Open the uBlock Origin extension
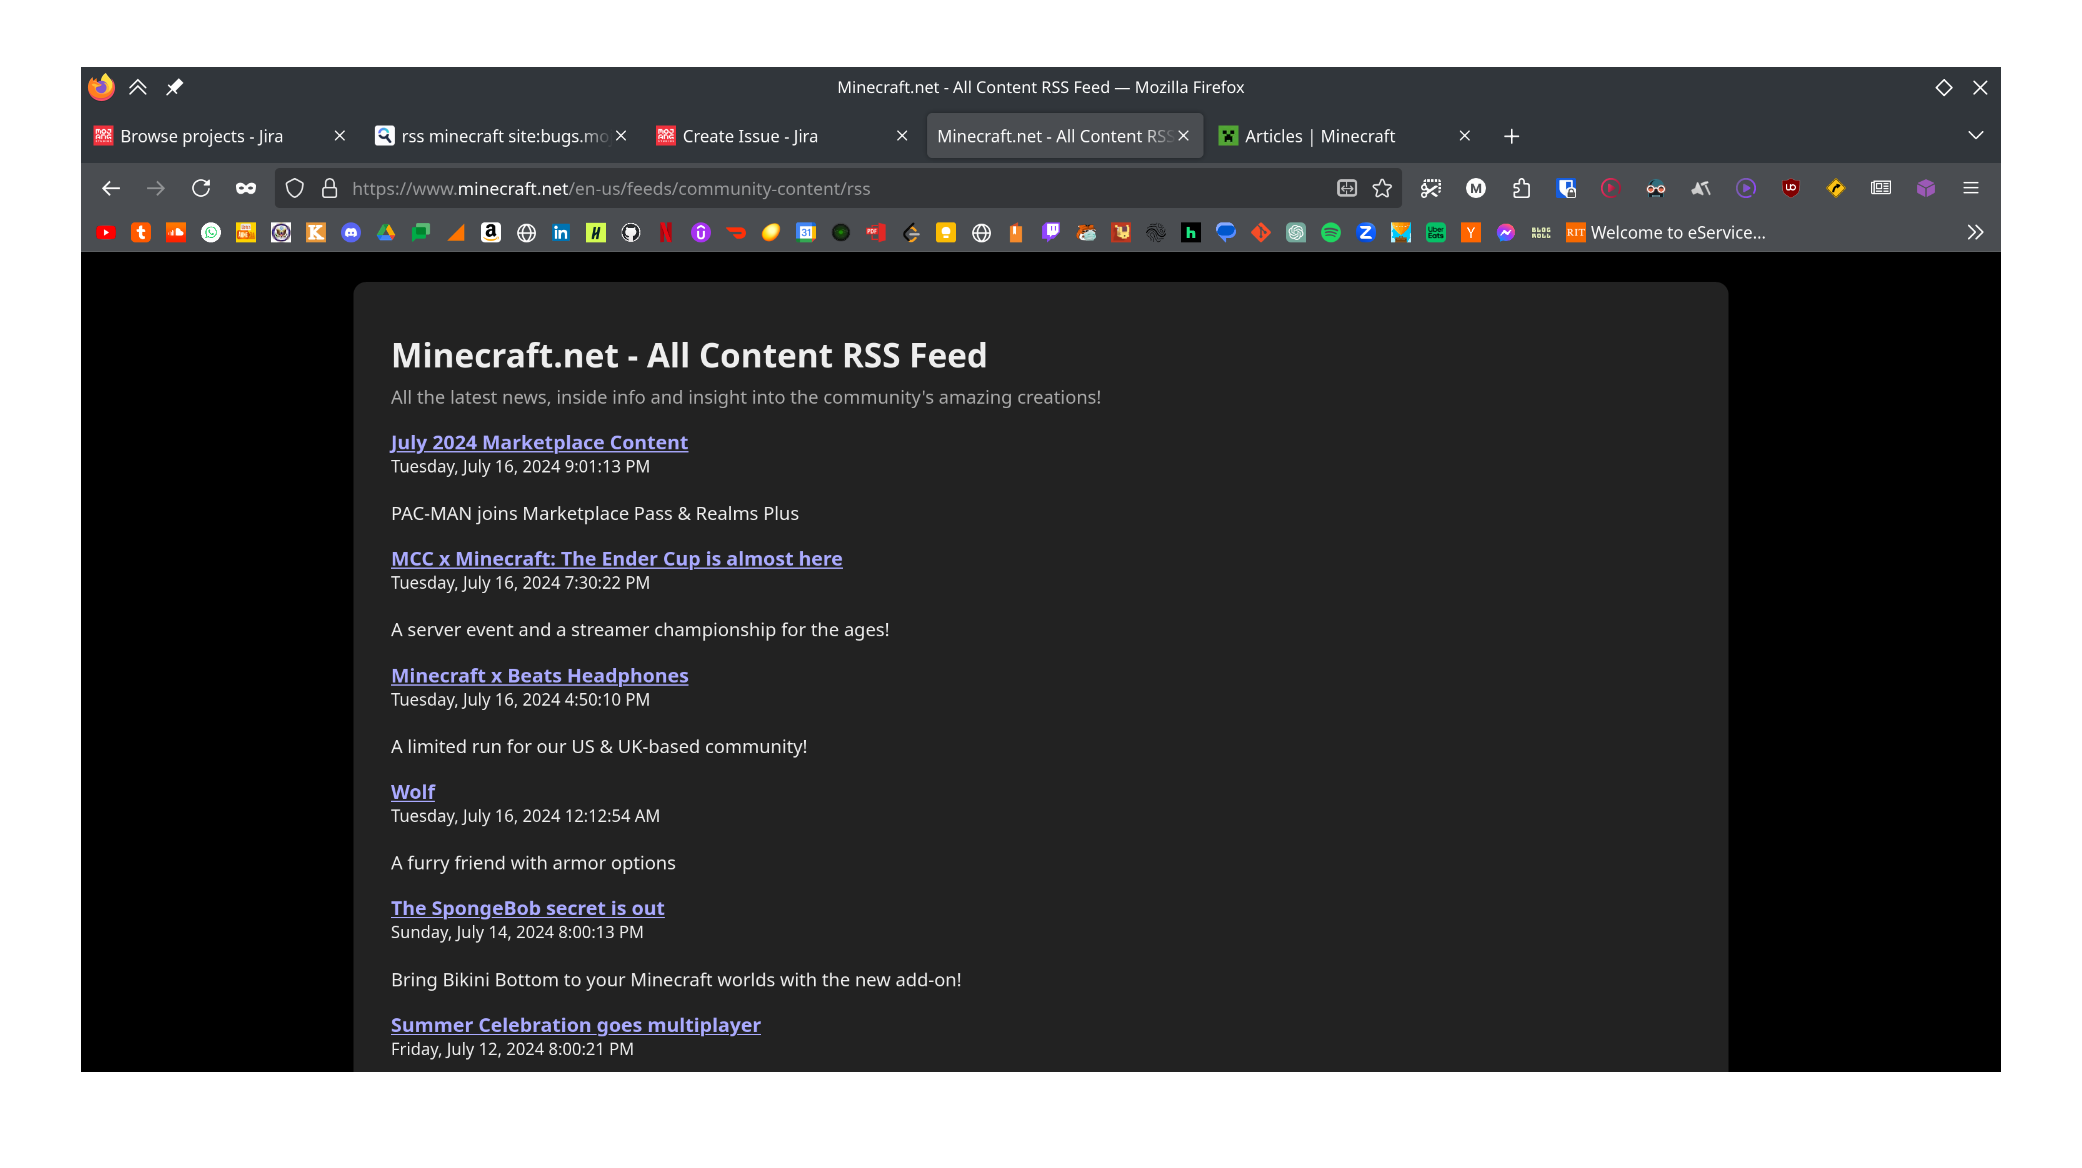This screenshot has width=2082, height=1168. tap(1790, 188)
